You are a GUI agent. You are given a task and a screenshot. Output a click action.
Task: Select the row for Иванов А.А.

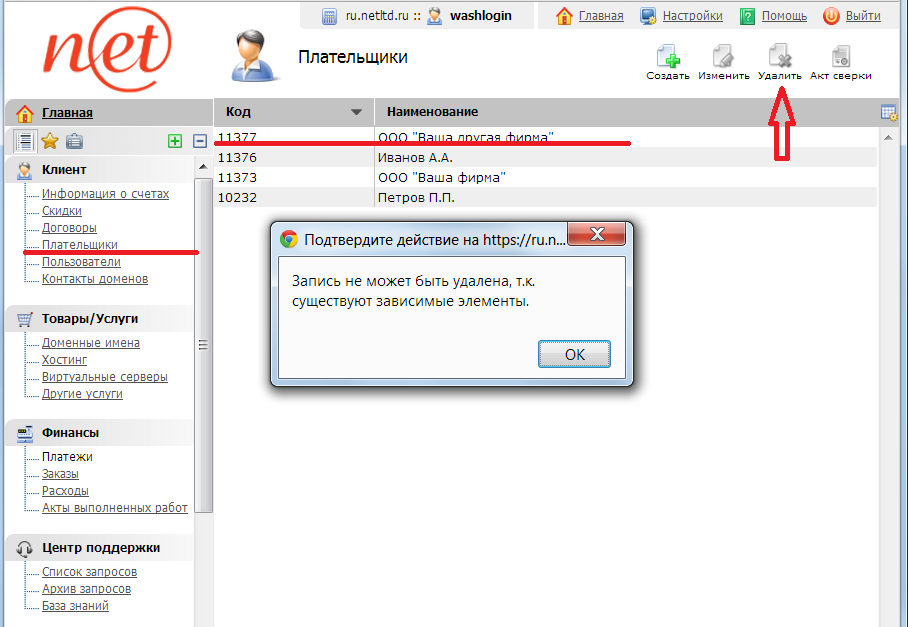[x=415, y=158]
